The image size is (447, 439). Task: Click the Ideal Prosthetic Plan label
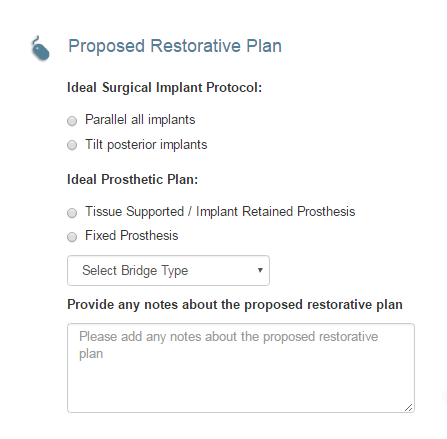pyautogui.click(x=132, y=179)
